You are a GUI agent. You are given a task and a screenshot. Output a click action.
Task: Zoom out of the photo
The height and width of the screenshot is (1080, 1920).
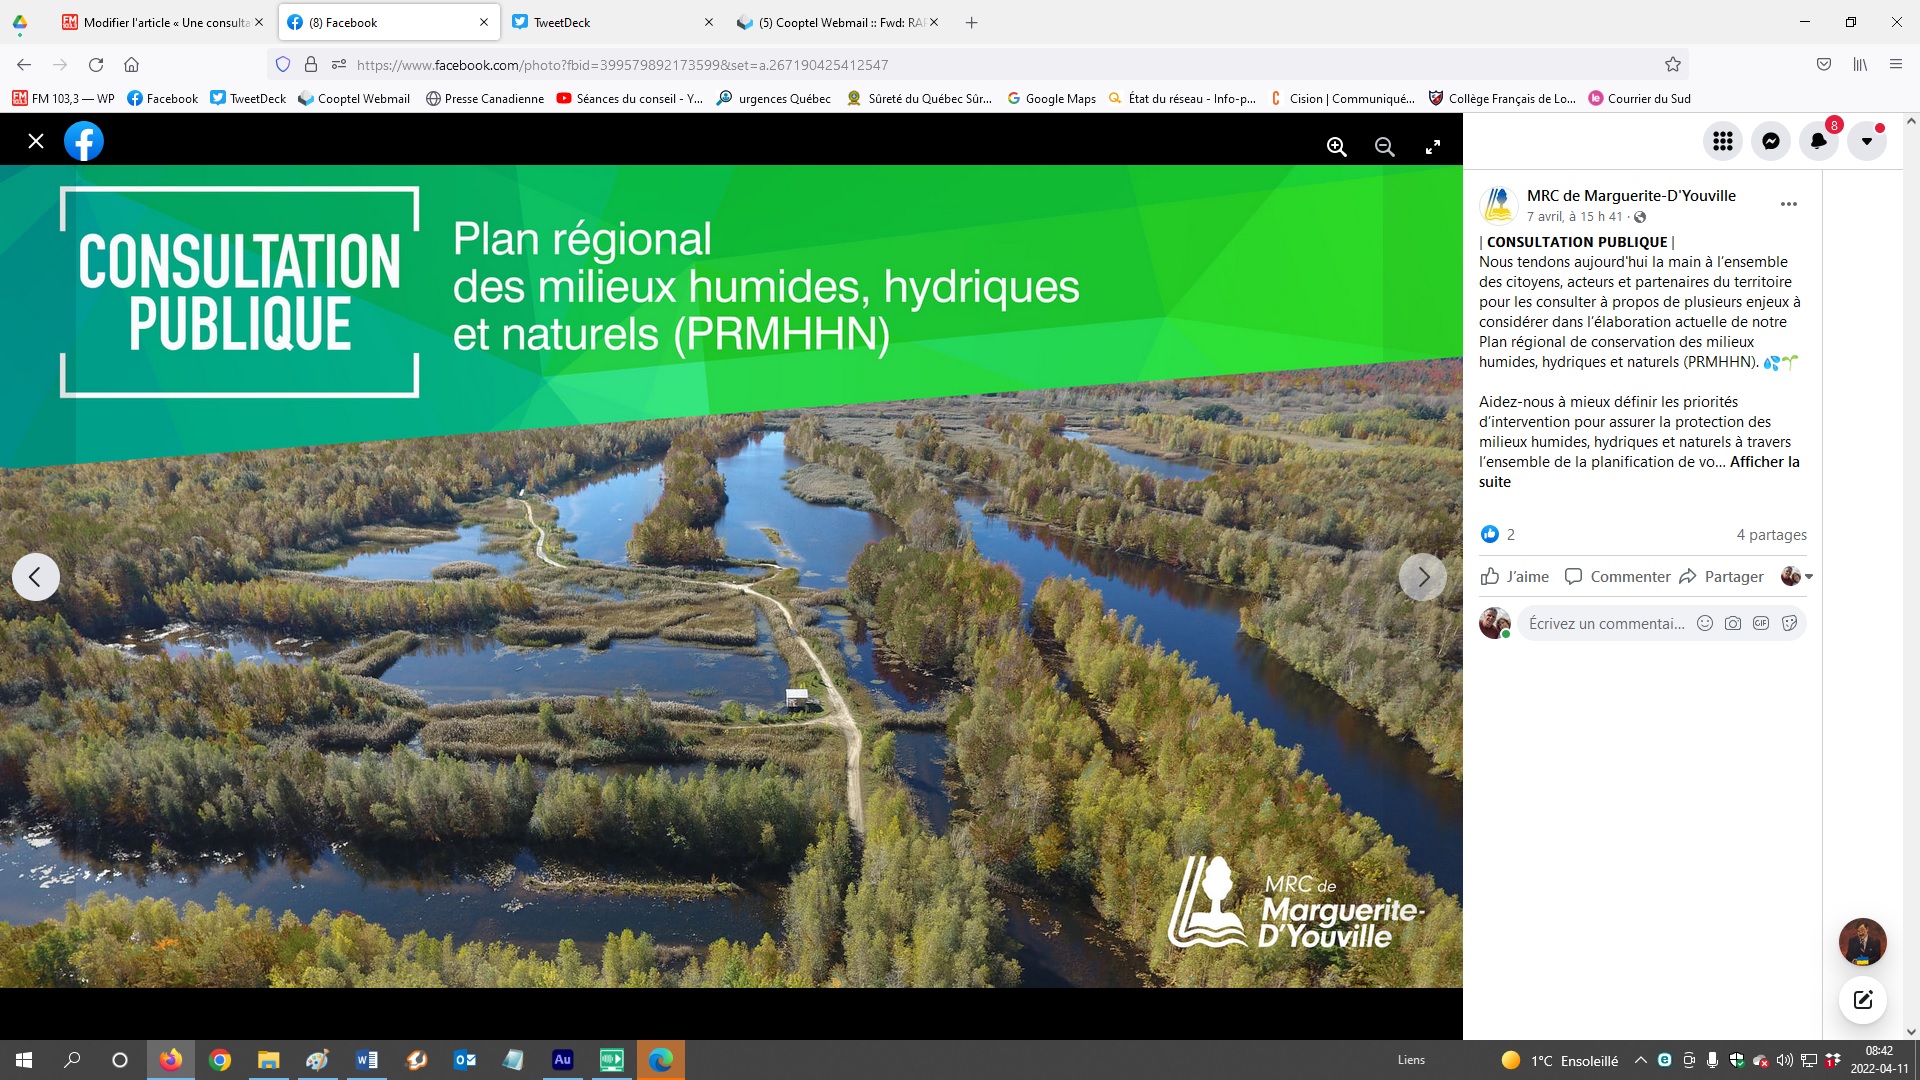coord(1384,147)
